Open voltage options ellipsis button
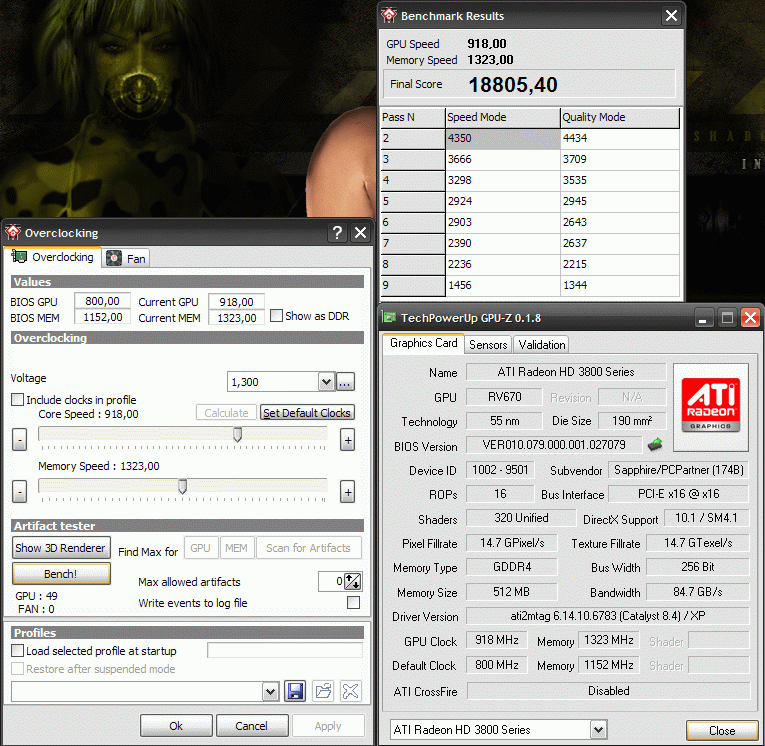The height and width of the screenshot is (746, 765). pos(345,382)
